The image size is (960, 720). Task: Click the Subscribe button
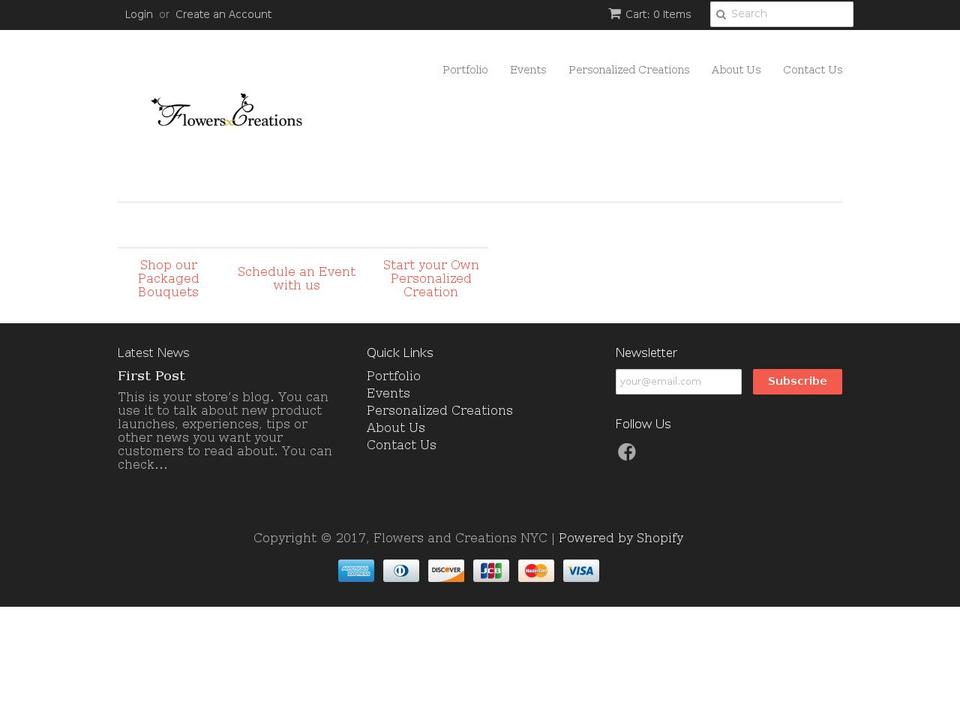coord(797,381)
